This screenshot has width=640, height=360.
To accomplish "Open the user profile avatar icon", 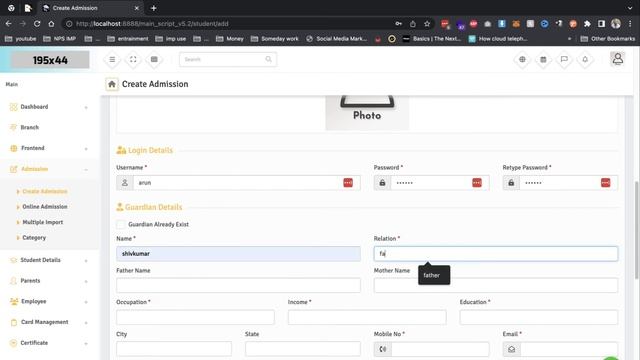I will pos(618,59).
